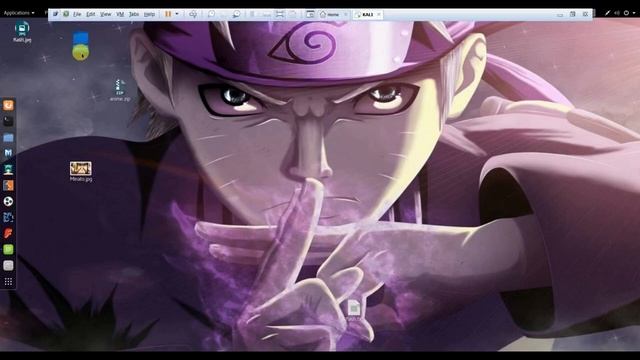The image size is (640, 360).
Task: Click the volume speaker icon in top panel
Action: pyautogui.click(x=617, y=13)
